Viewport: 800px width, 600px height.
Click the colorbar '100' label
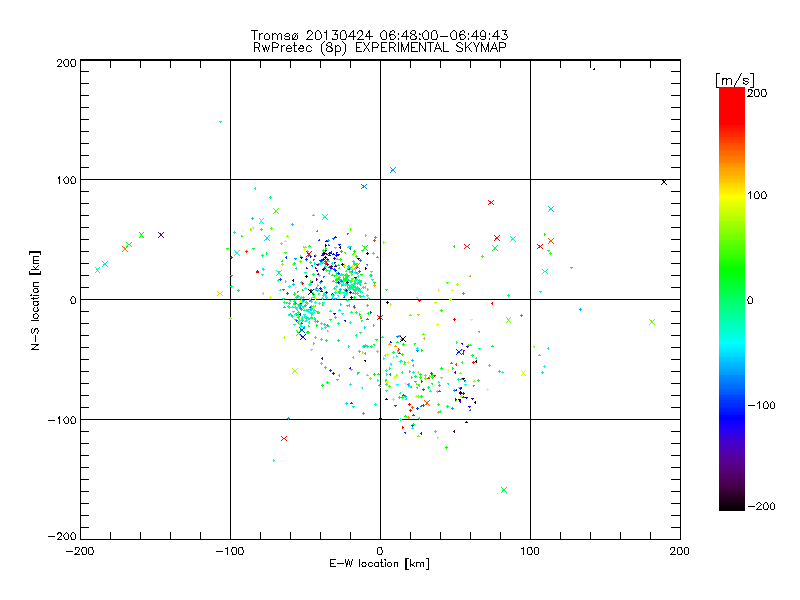[x=757, y=195]
